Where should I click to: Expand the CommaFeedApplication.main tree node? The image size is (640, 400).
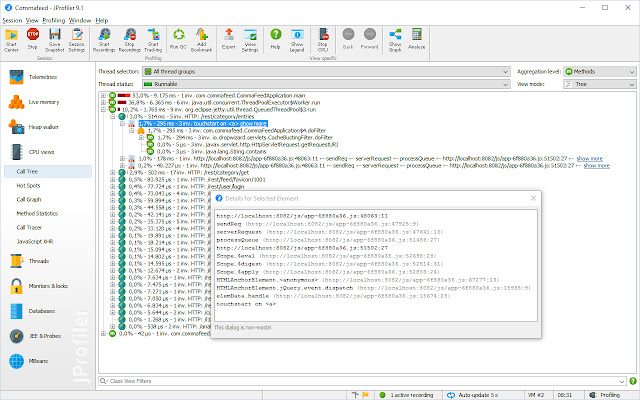click(x=103, y=96)
